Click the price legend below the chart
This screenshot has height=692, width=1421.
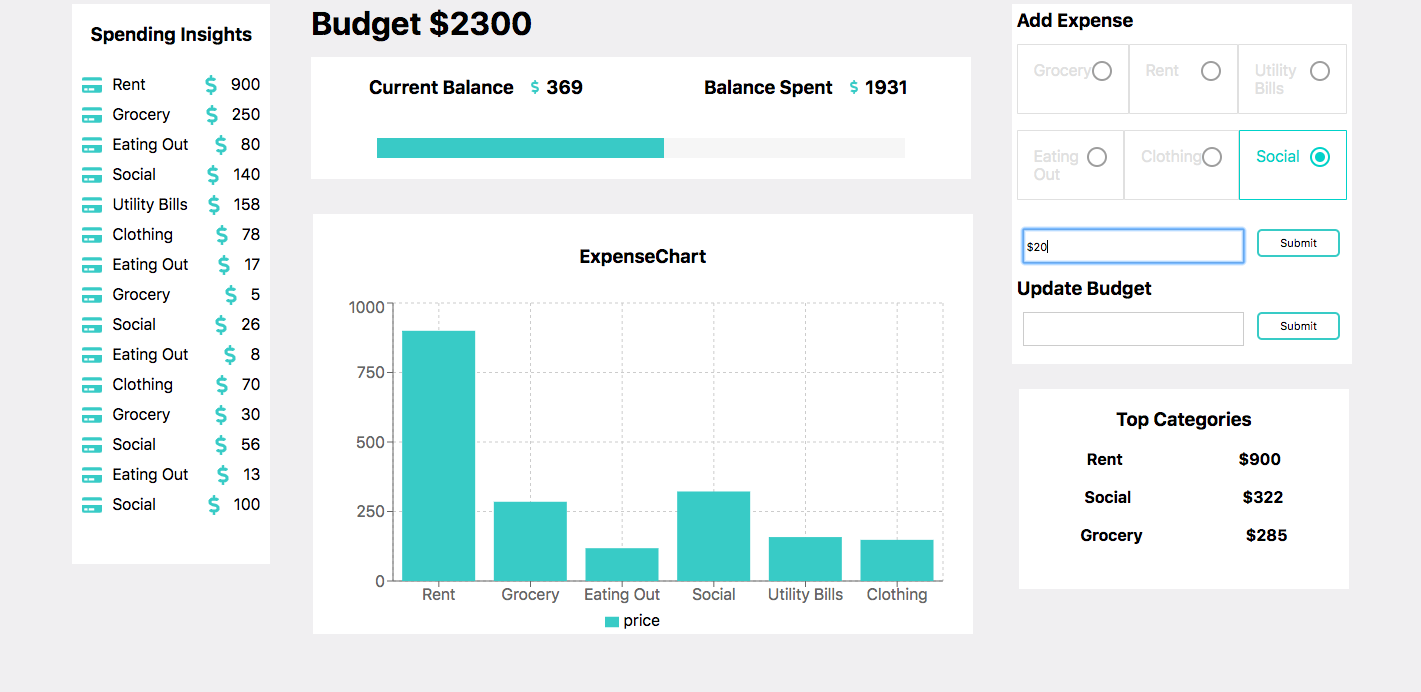[x=632, y=620]
